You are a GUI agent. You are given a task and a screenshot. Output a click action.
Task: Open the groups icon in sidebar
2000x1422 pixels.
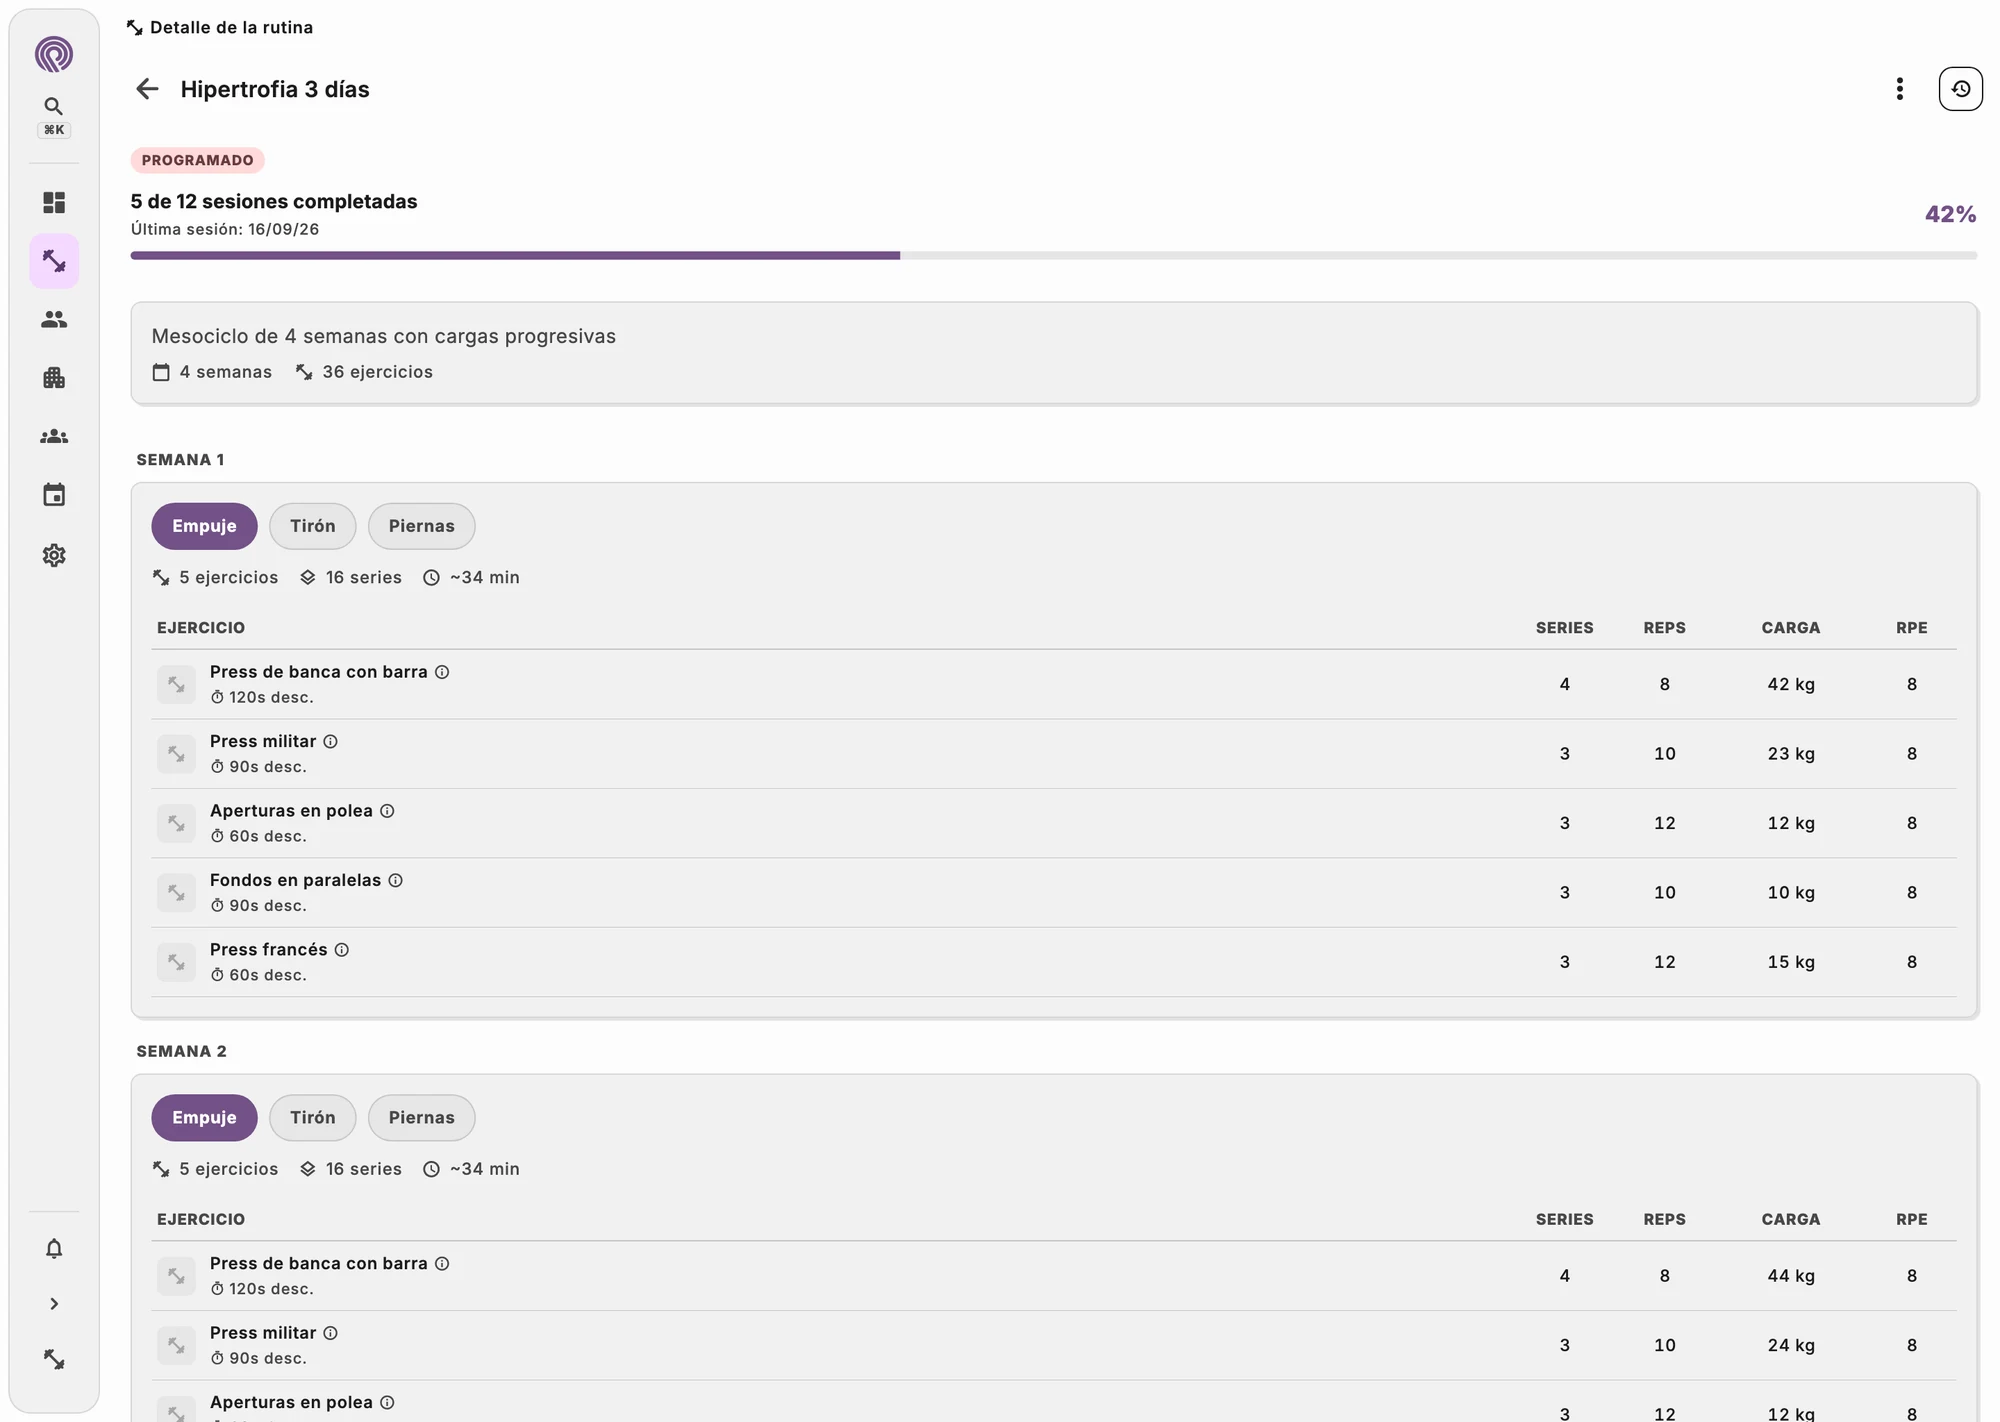(54, 437)
